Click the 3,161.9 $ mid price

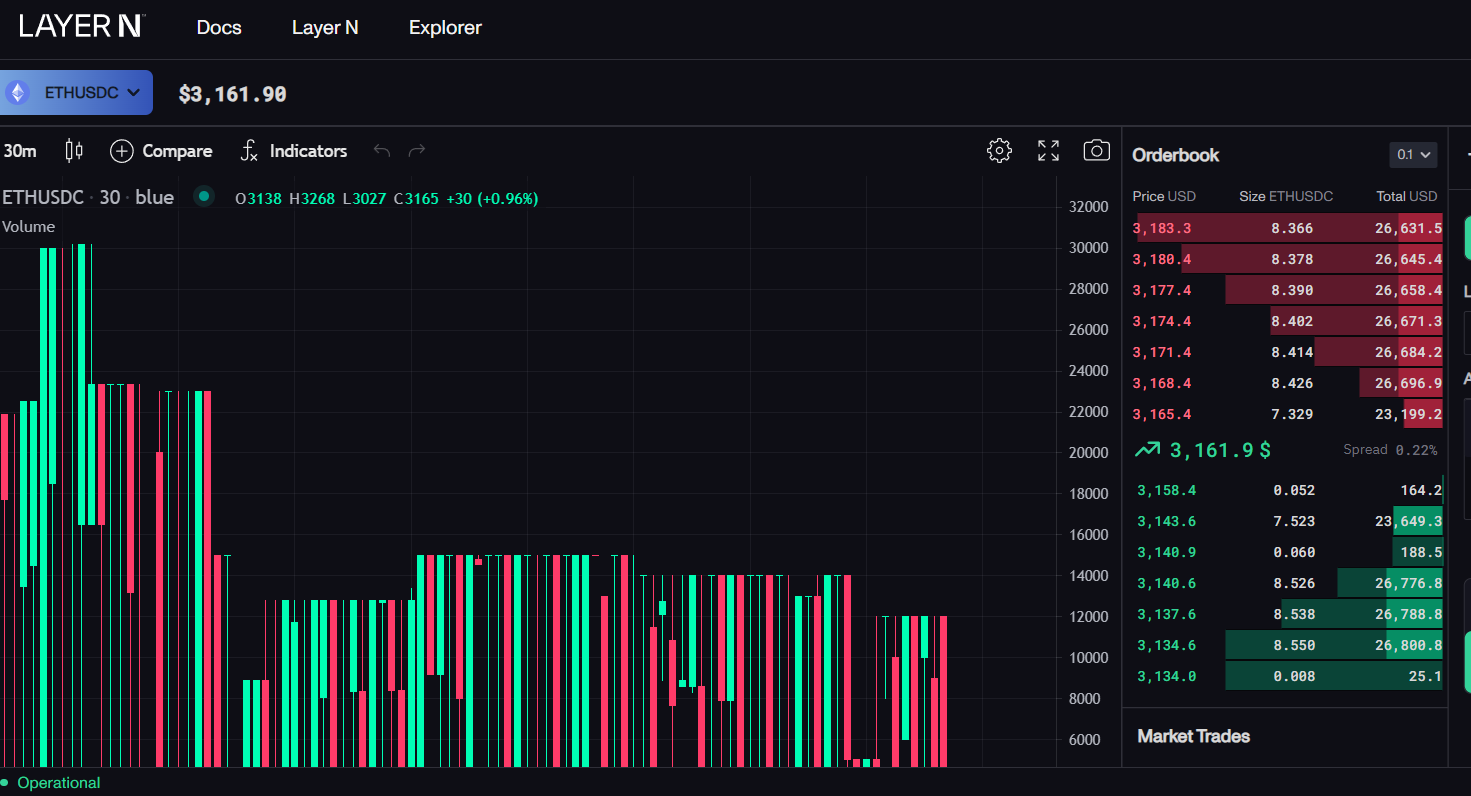[x=1220, y=450]
